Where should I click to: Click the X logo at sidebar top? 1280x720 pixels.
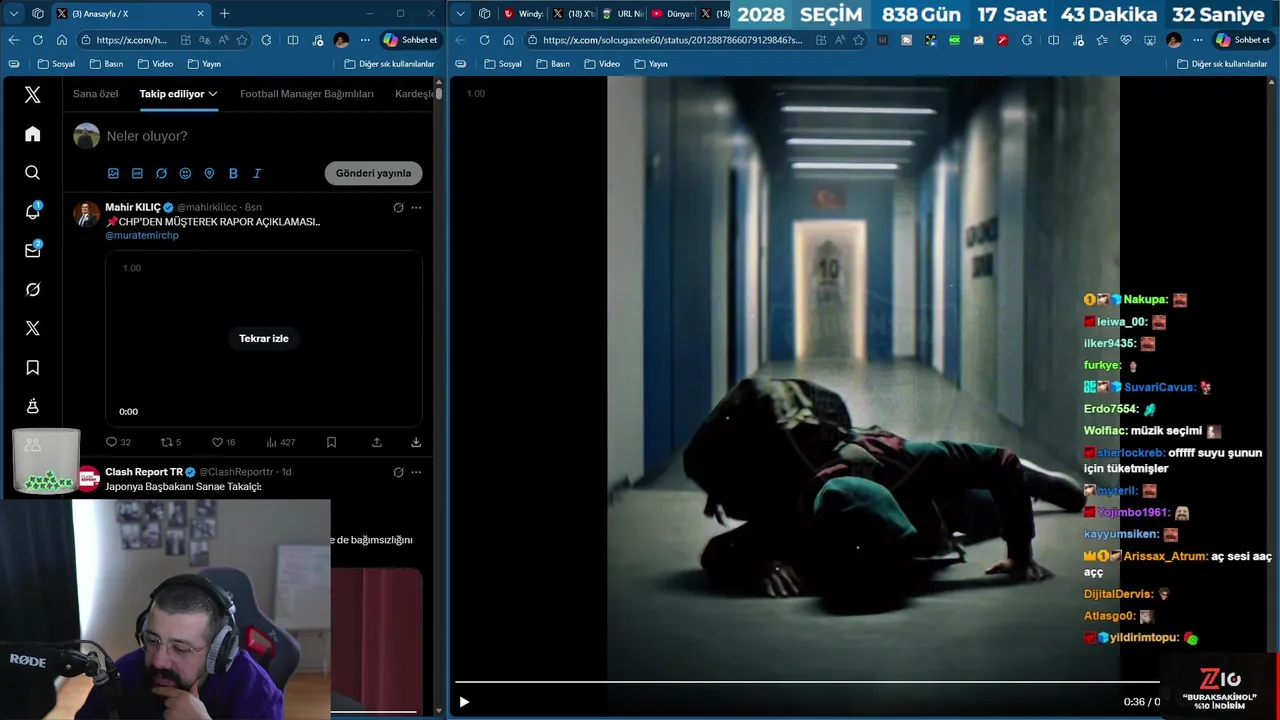tap(32, 95)
